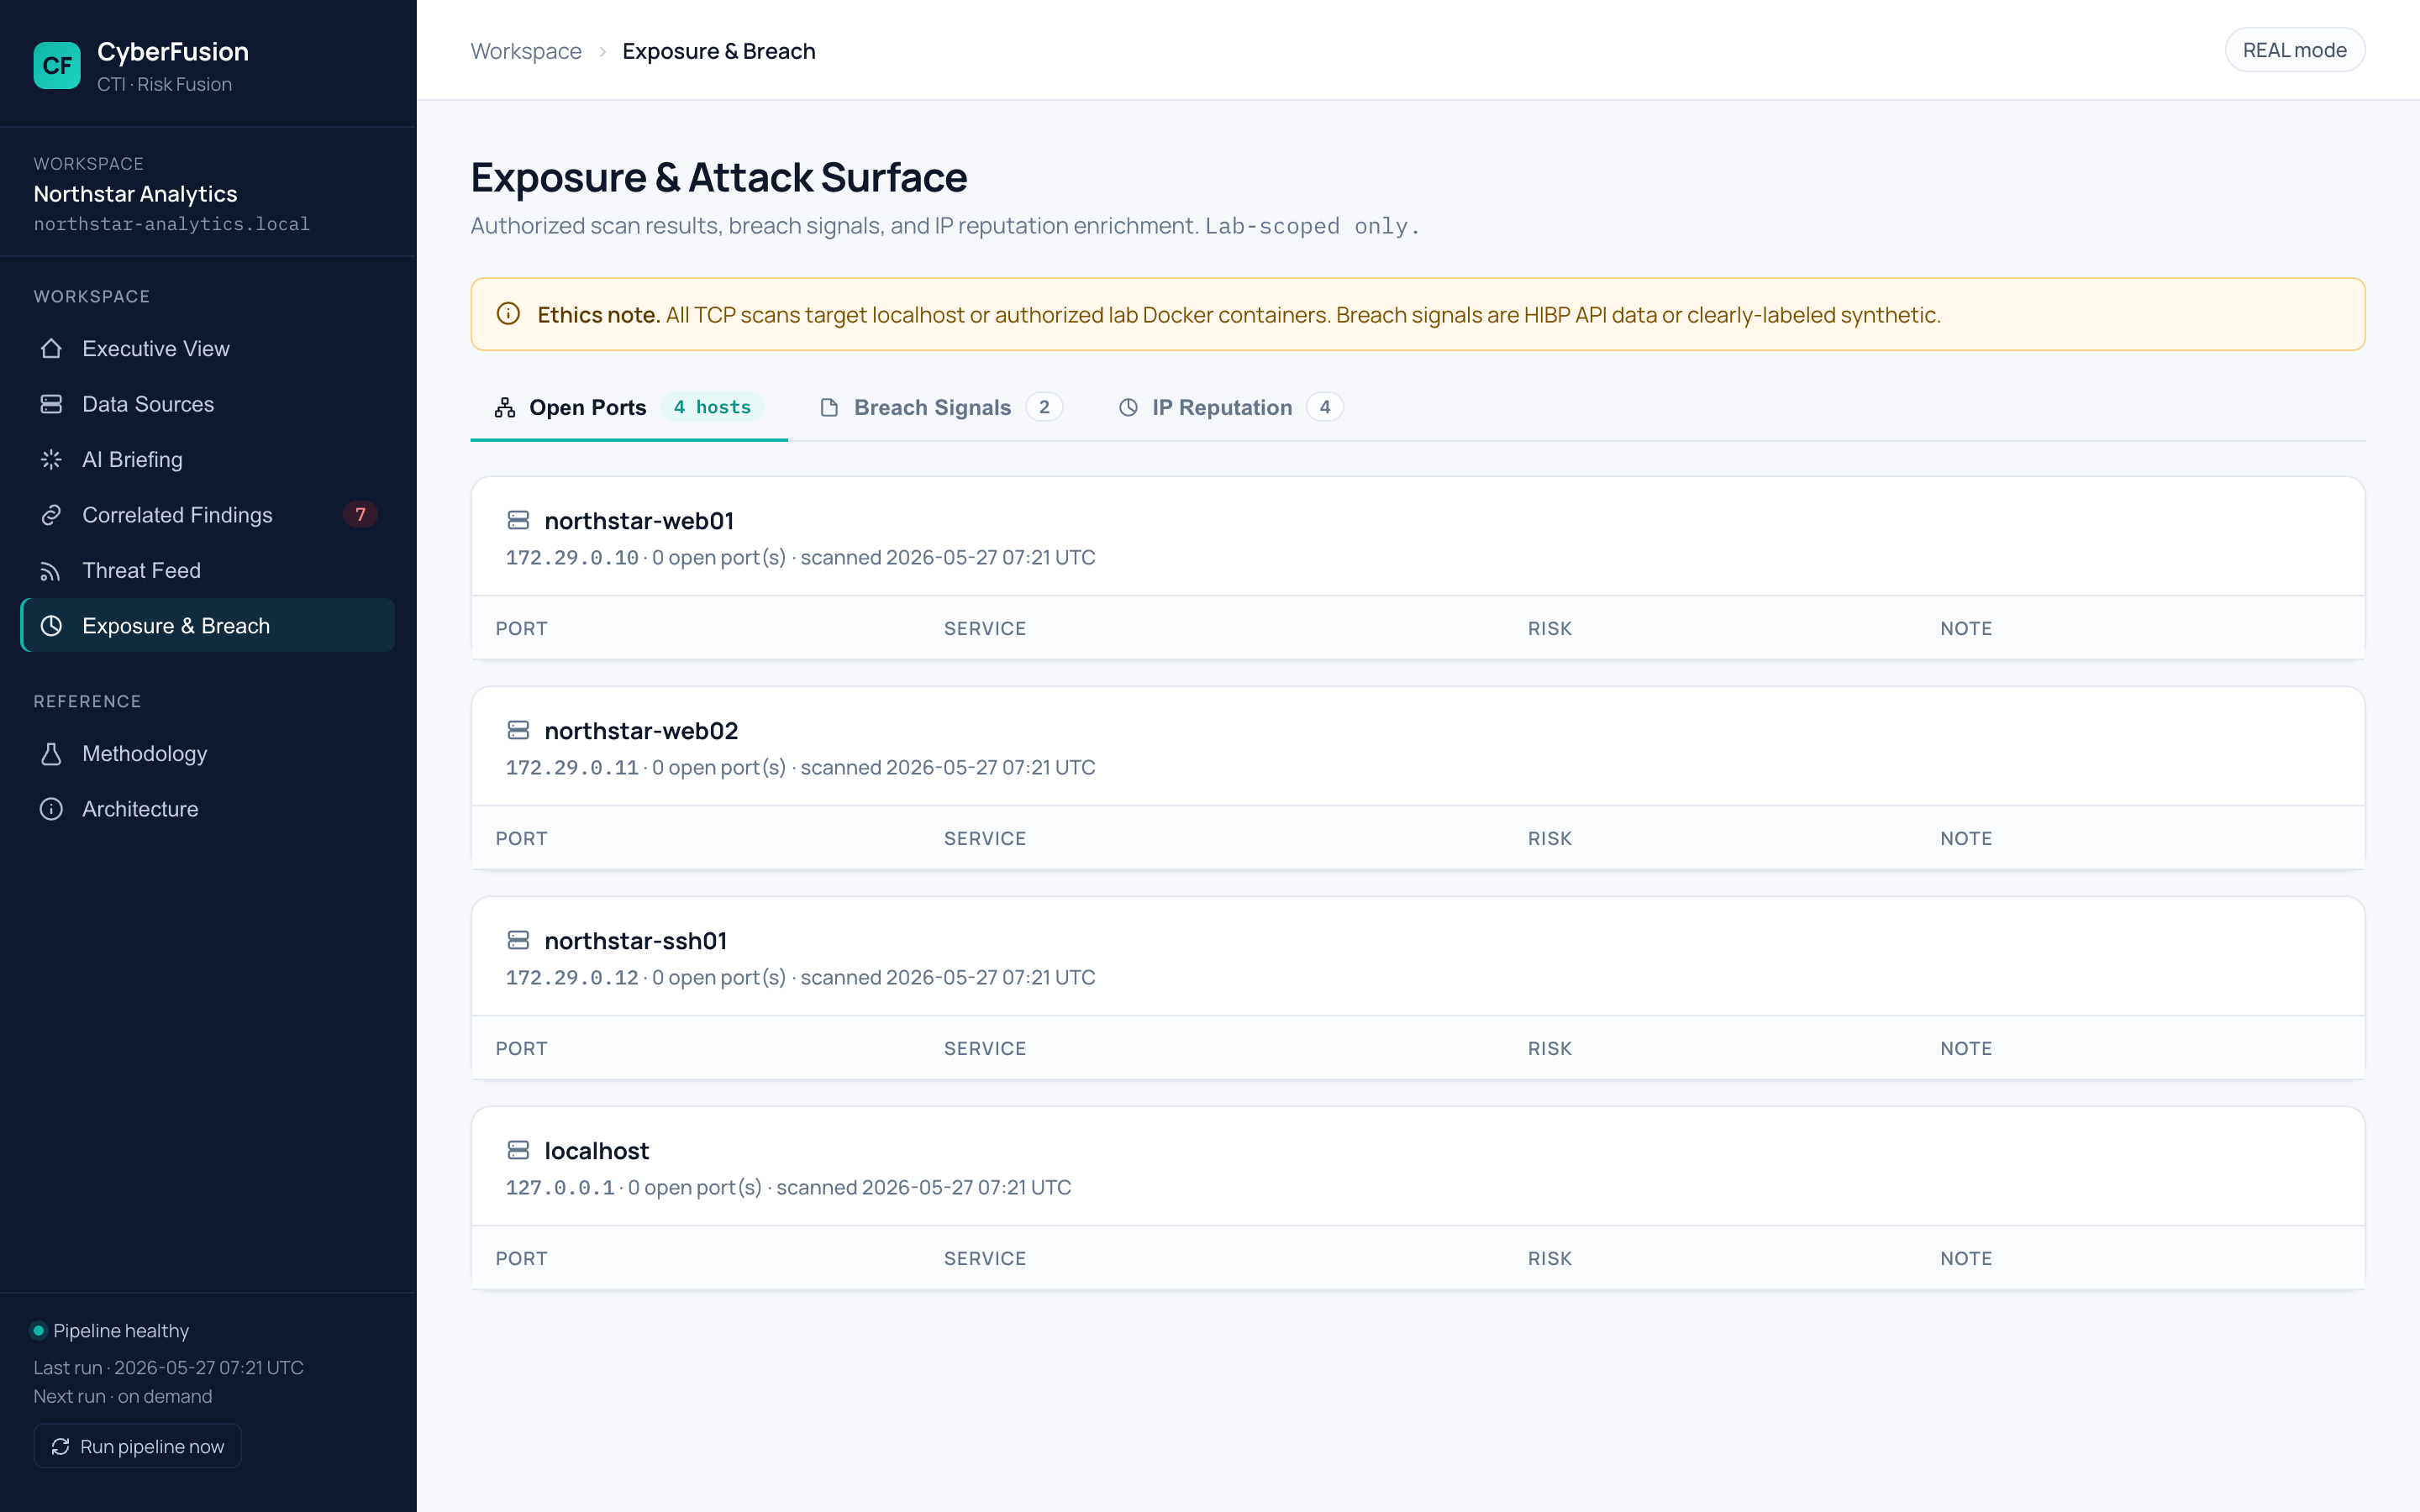Click RISK column header in northstar-web01 table
Screen dimensions: 2420x1512
coord(1549,628)
